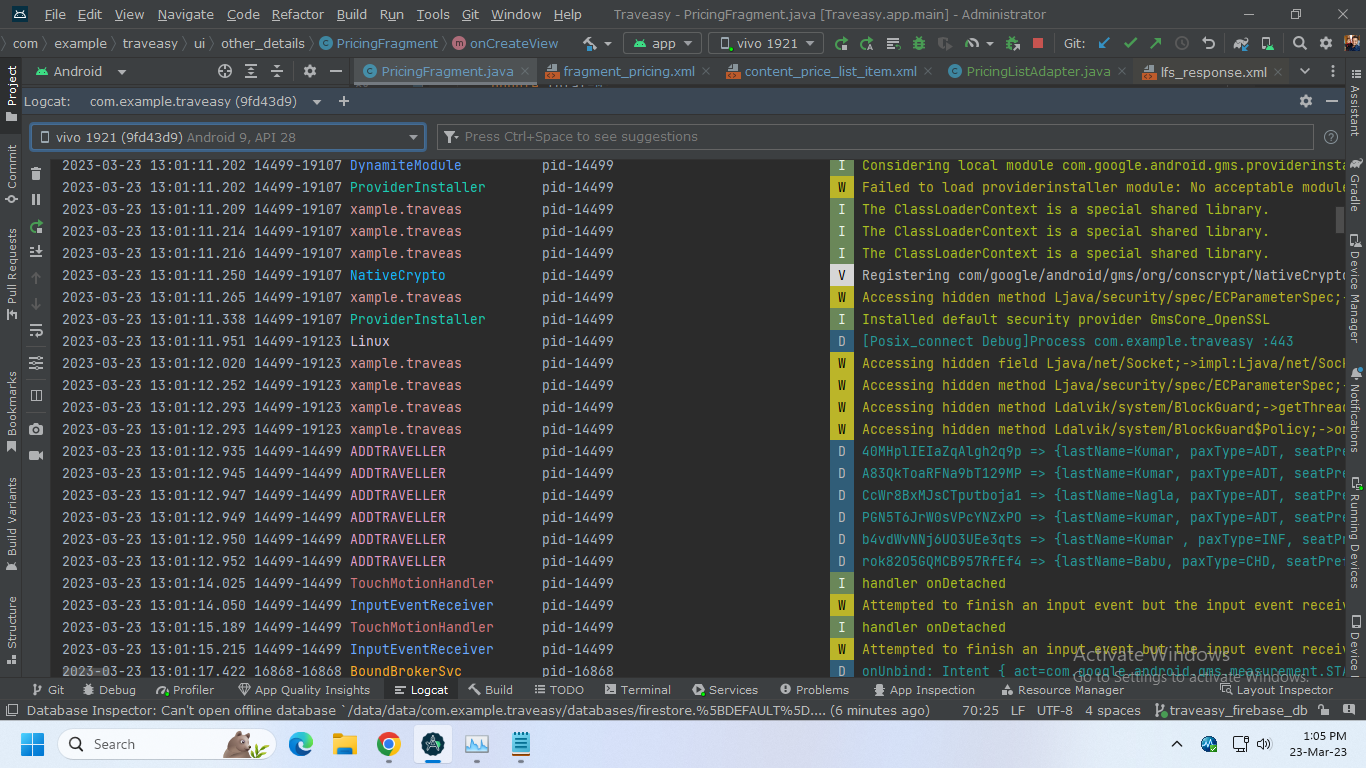
Task: Clear logcat with the trash icon
Action: 36,173
